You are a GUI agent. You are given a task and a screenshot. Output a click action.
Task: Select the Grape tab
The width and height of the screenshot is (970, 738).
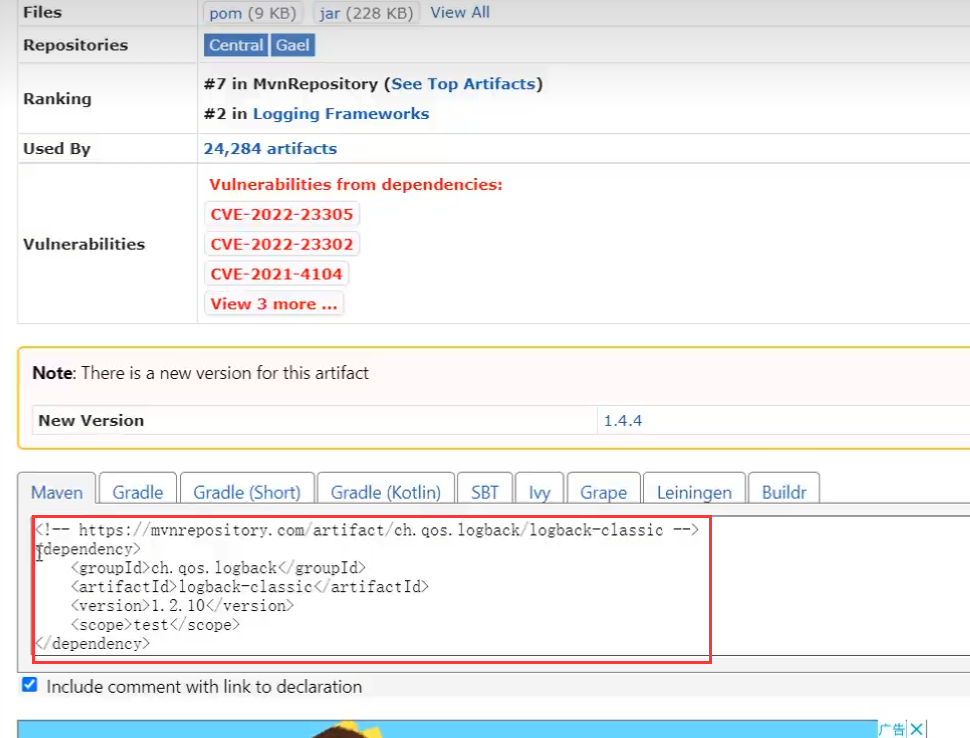(603, 492)
